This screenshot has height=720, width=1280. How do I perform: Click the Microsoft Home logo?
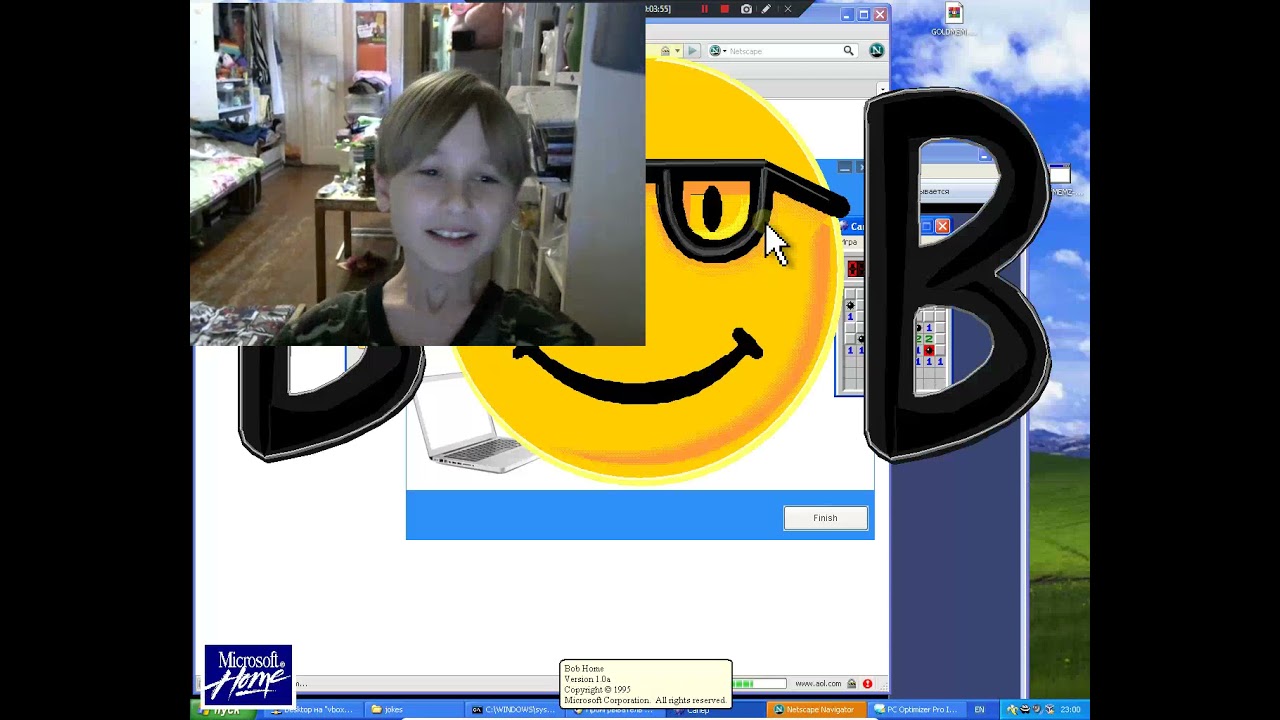tap(248, 675)
